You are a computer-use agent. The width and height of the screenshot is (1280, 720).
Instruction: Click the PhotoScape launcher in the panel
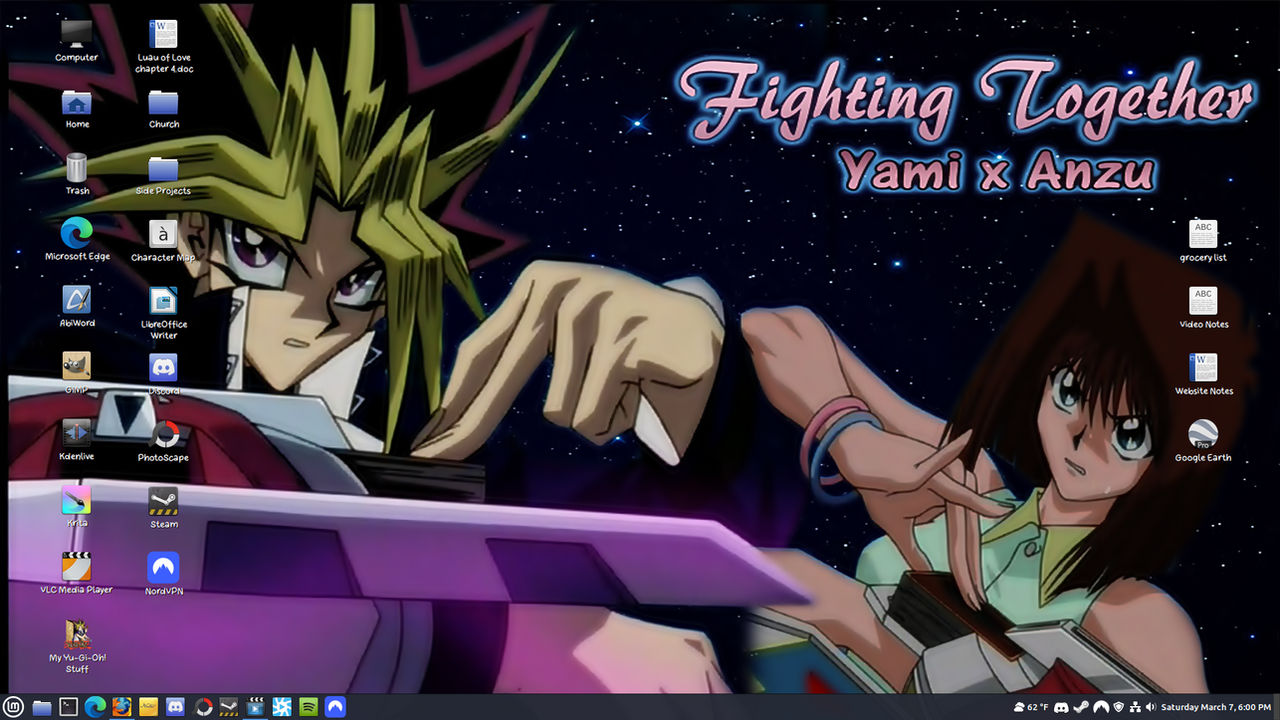tap(203, 707)
